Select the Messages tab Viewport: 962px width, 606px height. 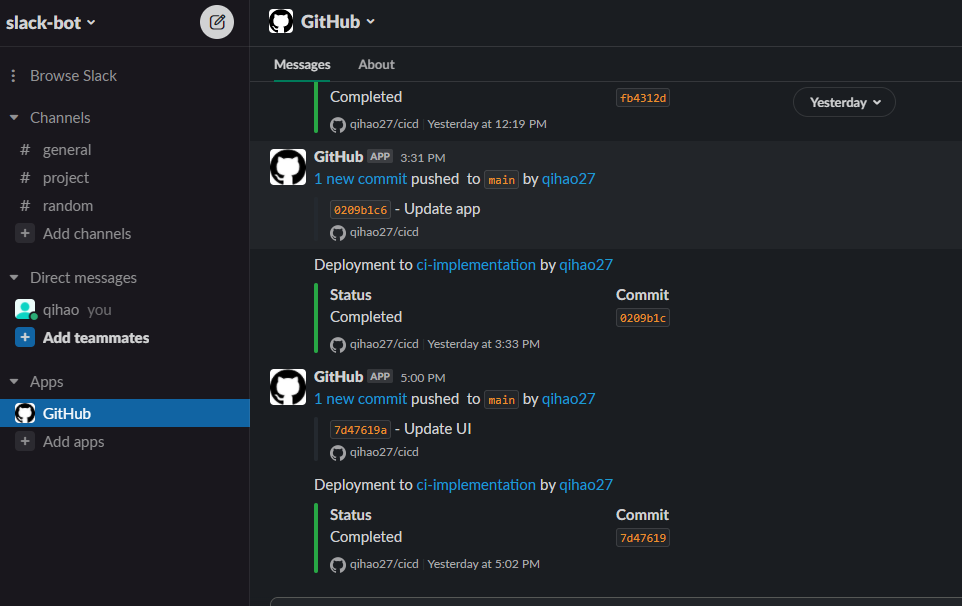tap(302, 64)
